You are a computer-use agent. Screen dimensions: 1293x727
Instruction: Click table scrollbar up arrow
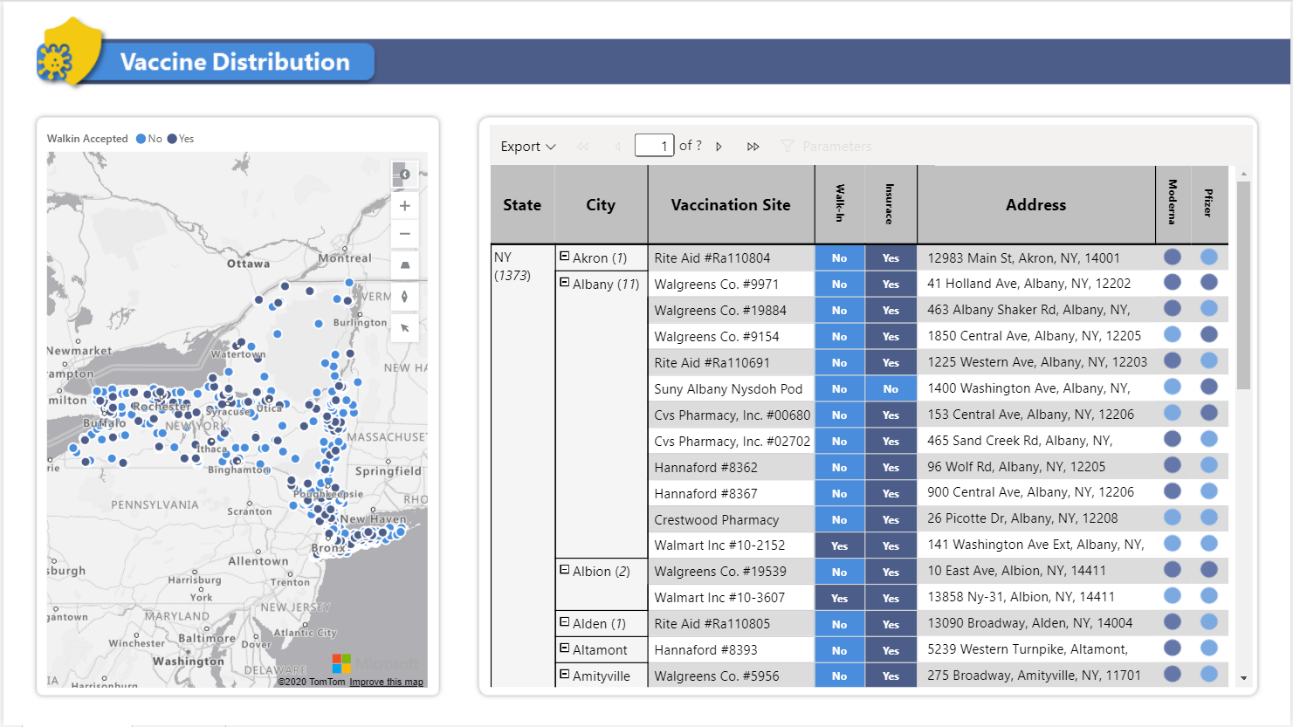tap(1244, 173)
